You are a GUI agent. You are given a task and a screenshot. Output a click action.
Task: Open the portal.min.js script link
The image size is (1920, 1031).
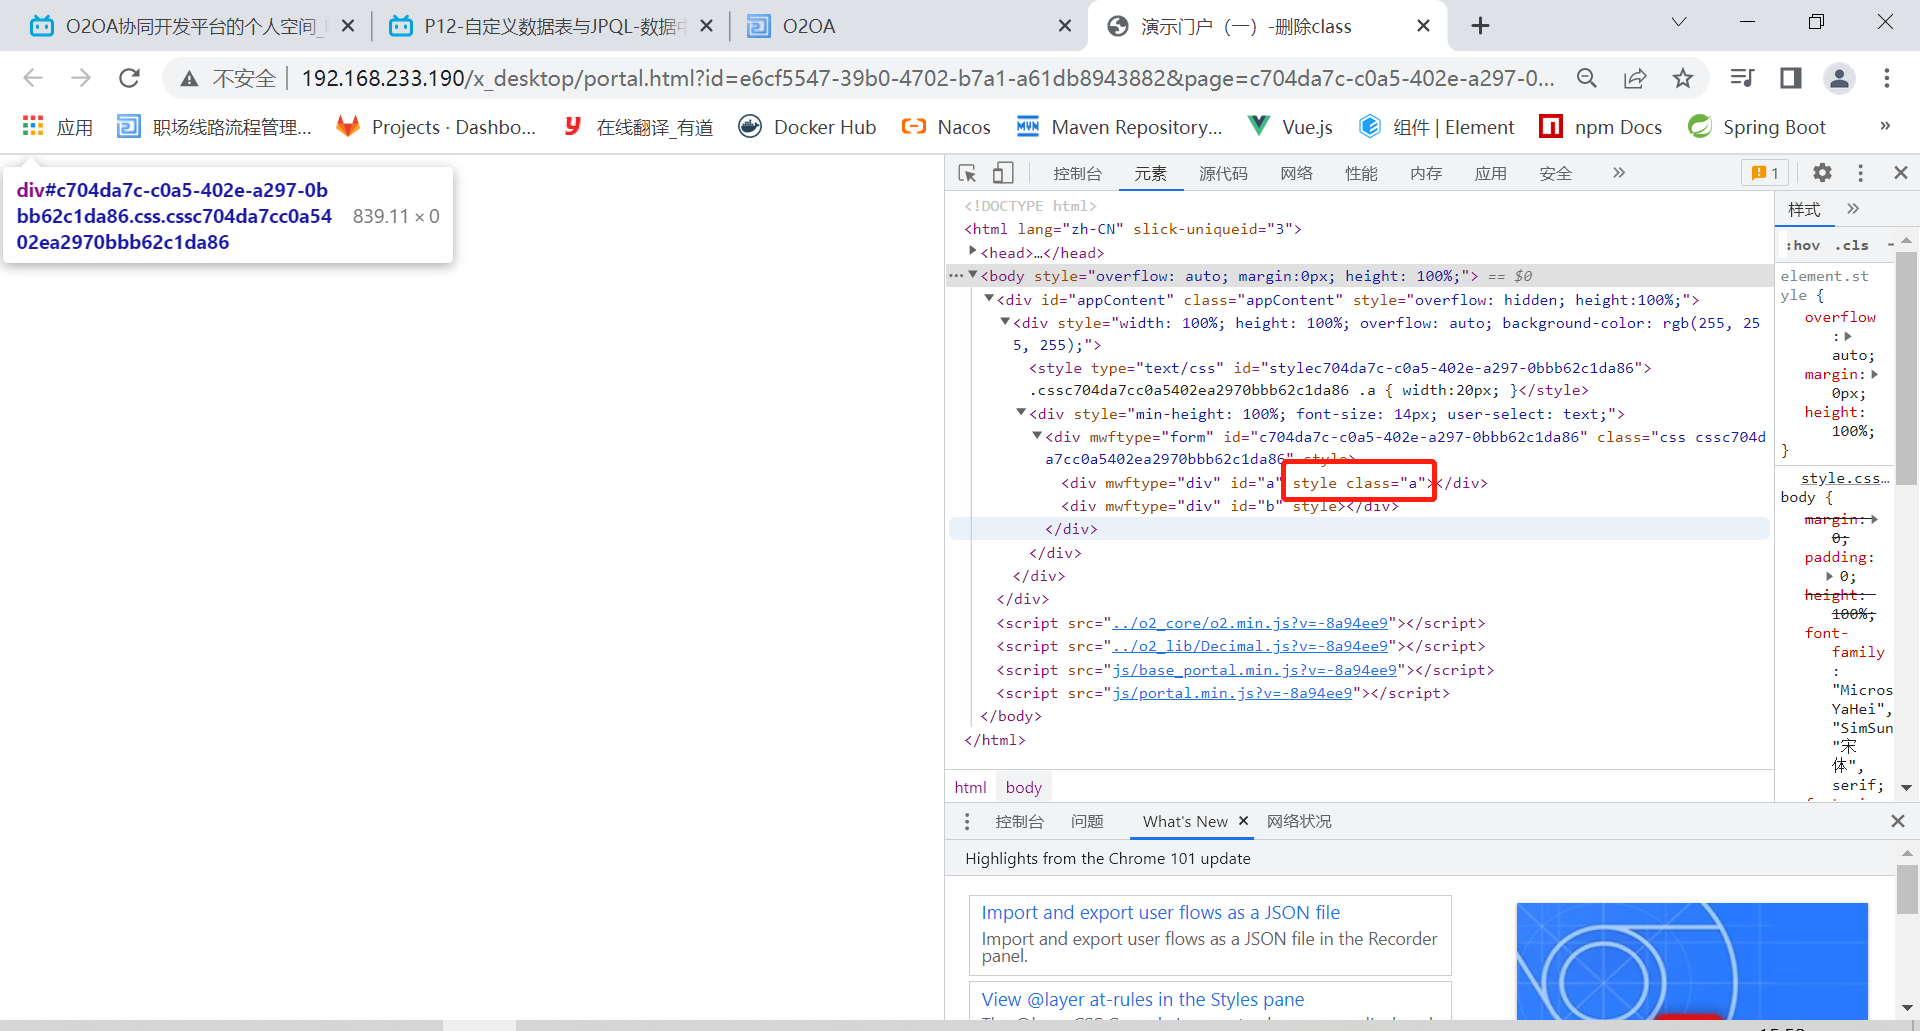1232,693
